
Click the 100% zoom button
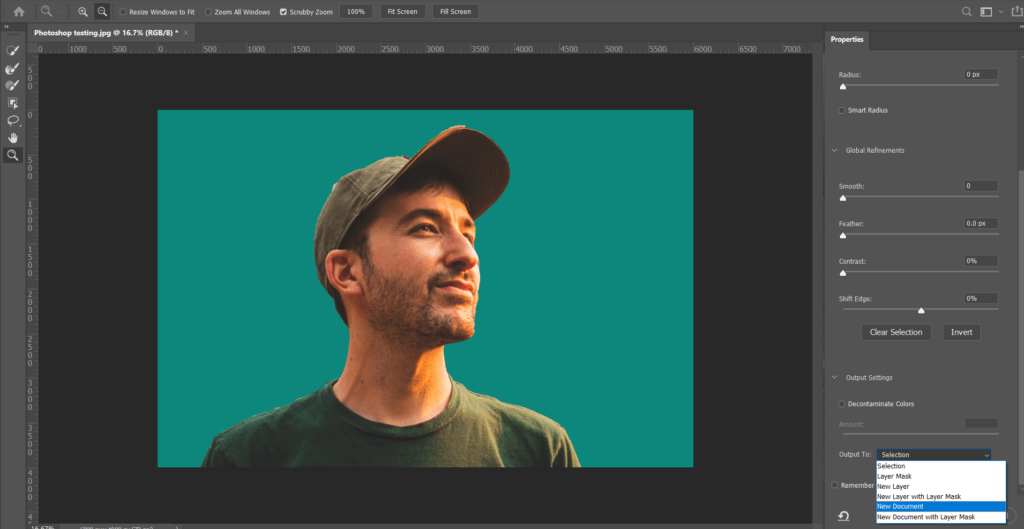coord(356,12)
